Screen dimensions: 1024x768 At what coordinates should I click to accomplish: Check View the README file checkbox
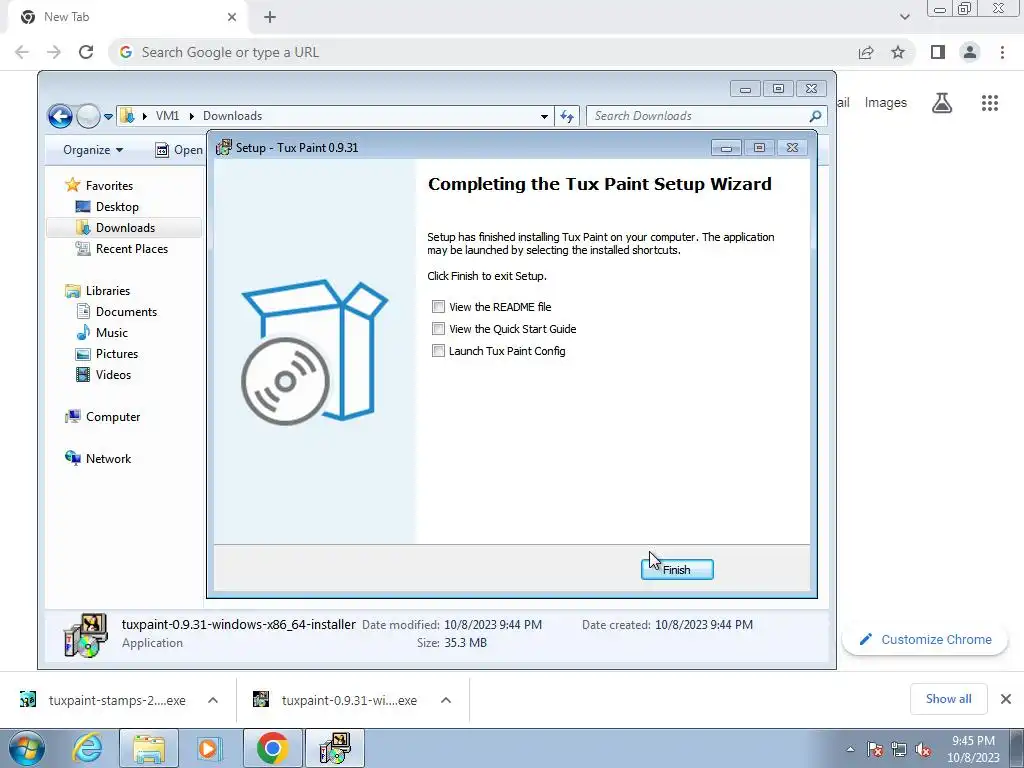coord(438,306)
